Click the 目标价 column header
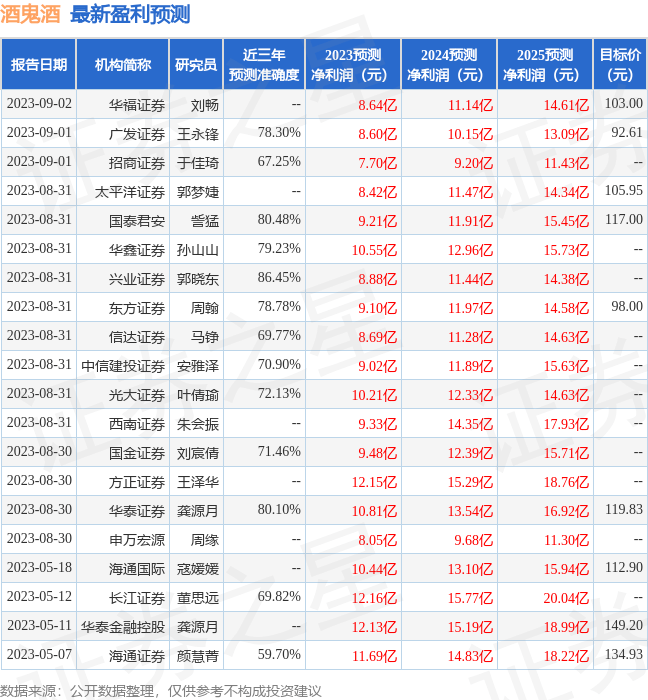Screen dimensions: 648x700 point(620,65)
